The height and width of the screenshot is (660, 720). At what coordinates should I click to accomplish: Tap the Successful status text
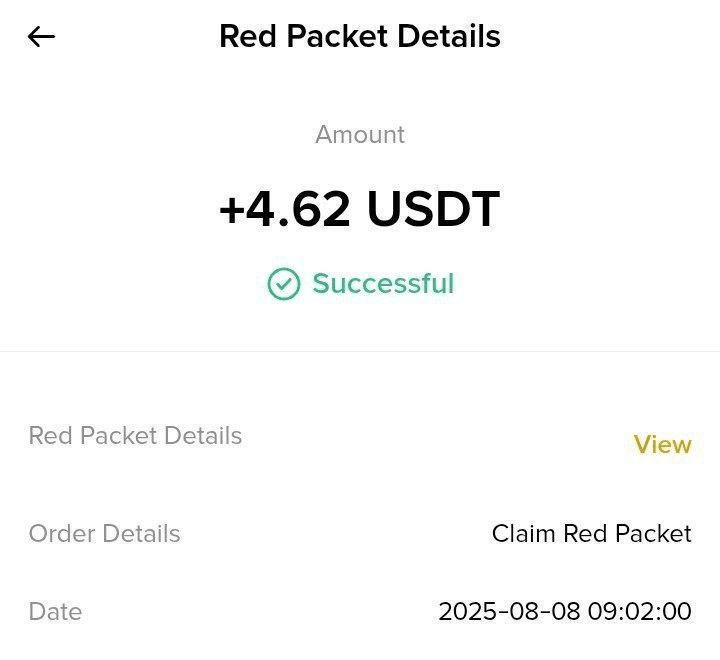click(383, 284)
